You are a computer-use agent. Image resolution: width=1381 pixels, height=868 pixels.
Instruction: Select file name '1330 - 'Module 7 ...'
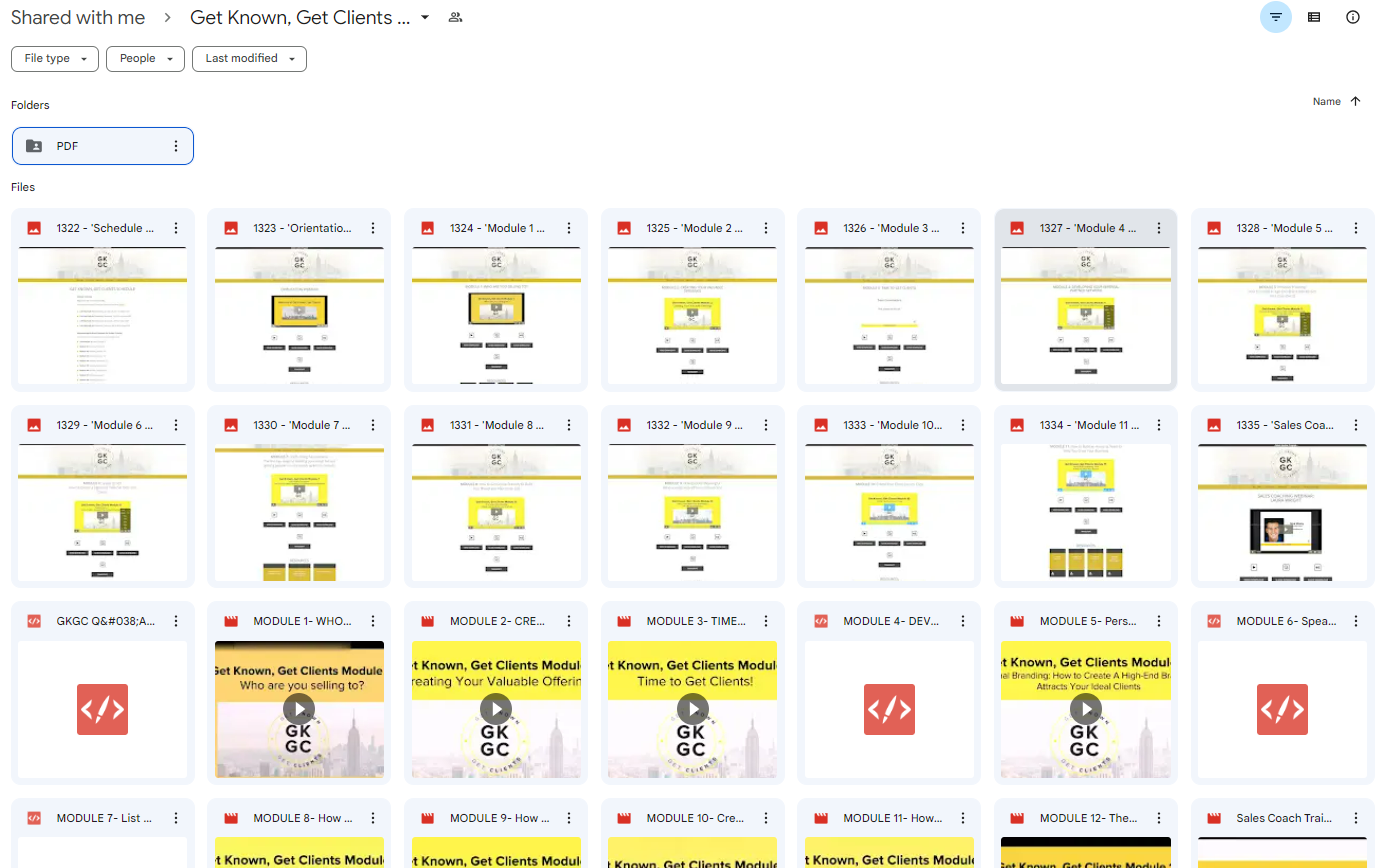pos(302,426)
